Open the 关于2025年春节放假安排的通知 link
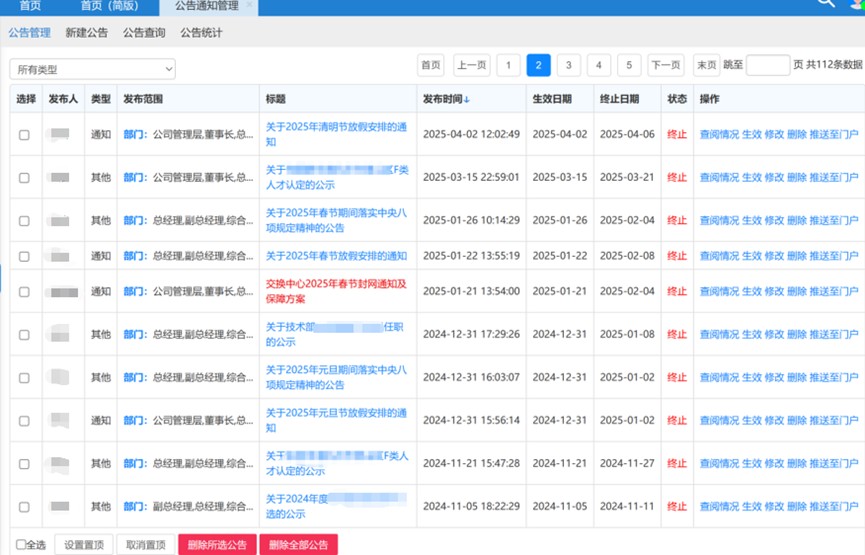 coord(336,256)
